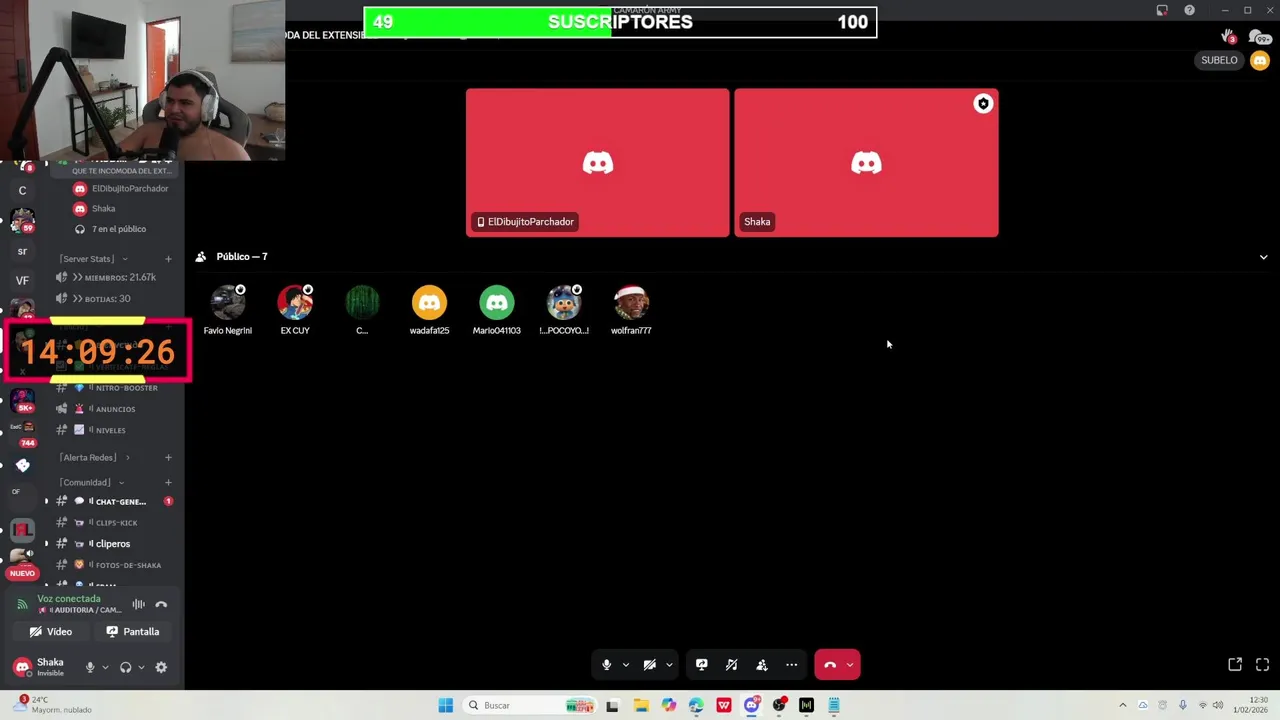Open microphone options arrow in call bar
The width and height of the screenshot is (1280, 720).
tap(626, 665)
